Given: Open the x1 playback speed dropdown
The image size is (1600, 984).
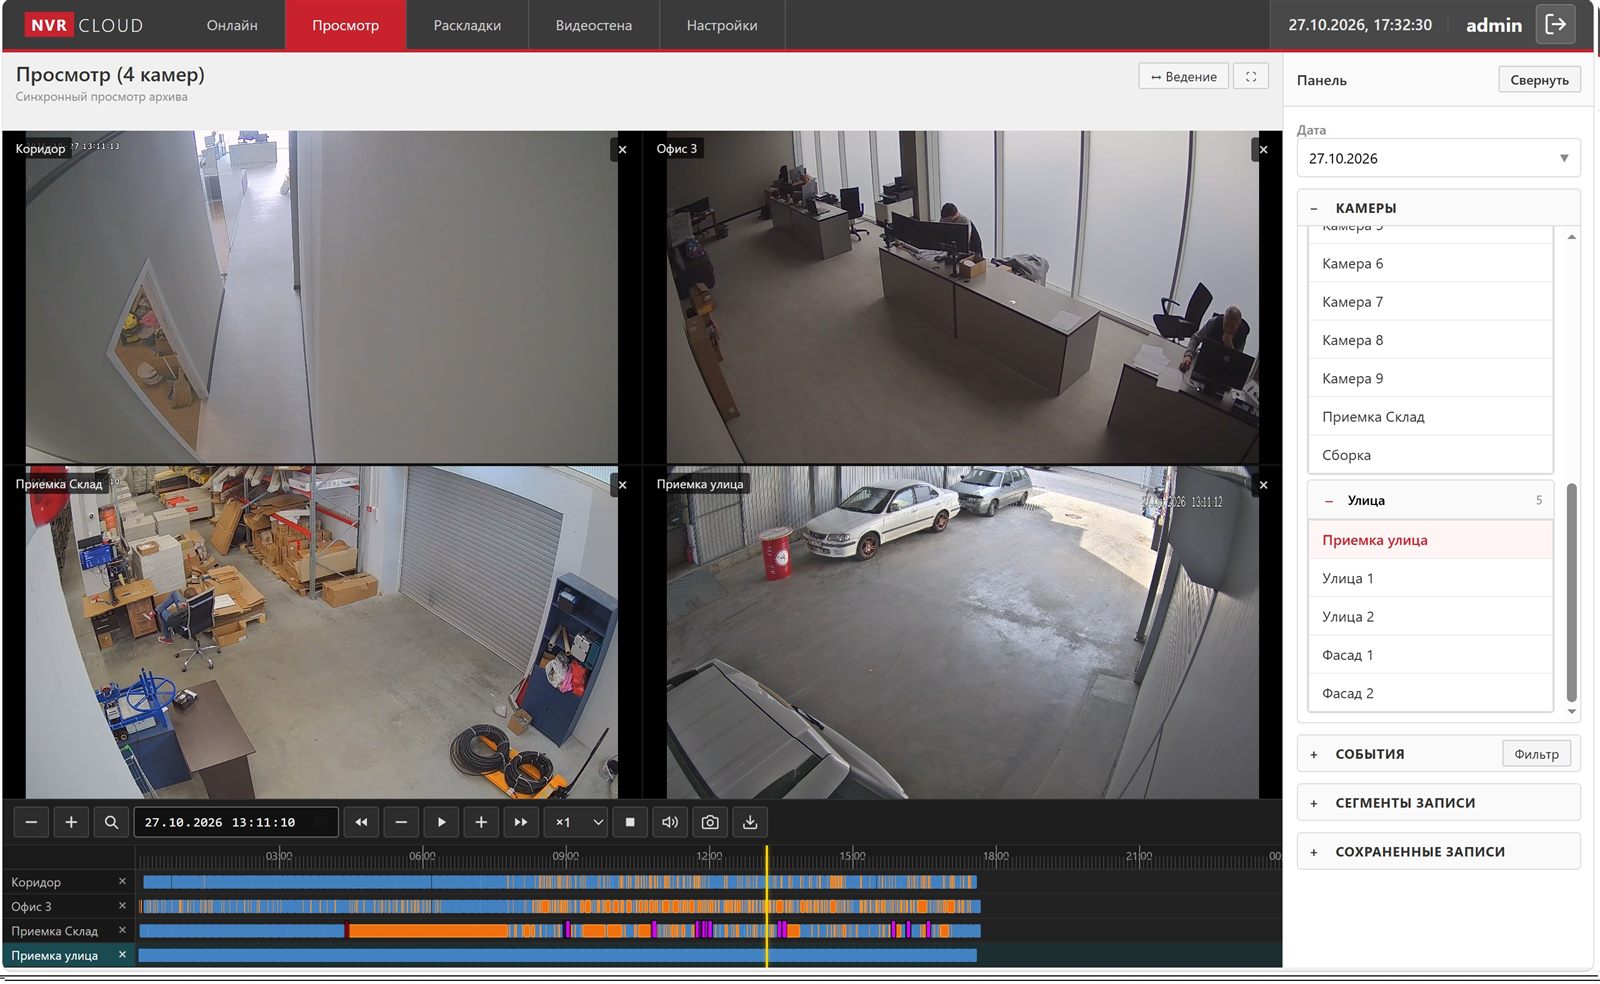Looking at the screenshot, I should (x=578, y=822).
